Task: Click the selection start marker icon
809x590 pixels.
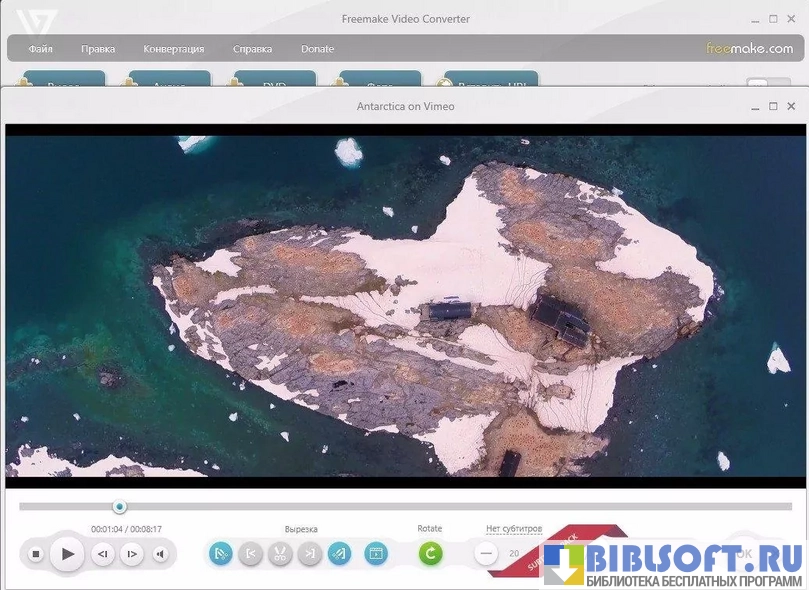Action: pos(221,553)
